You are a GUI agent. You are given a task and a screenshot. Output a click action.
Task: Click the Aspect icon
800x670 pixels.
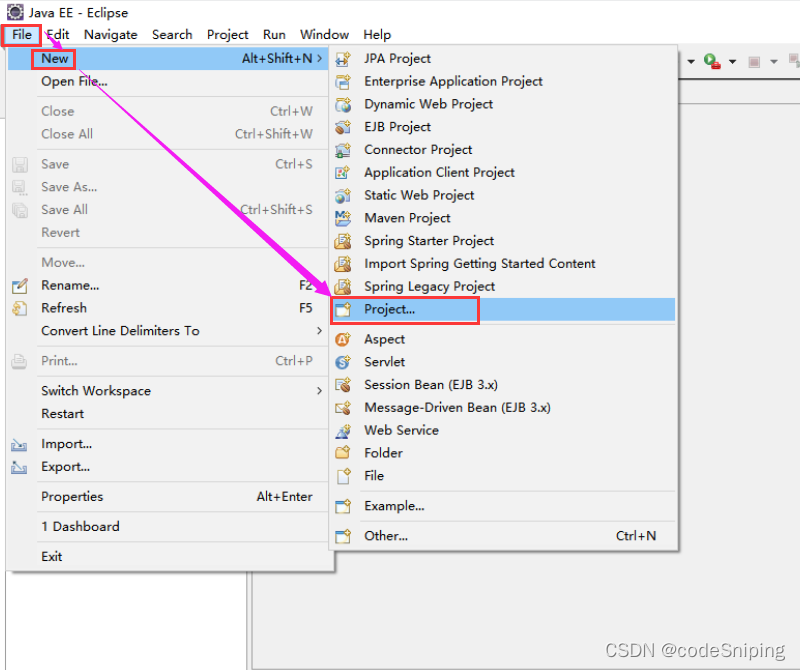click(343, 339)
